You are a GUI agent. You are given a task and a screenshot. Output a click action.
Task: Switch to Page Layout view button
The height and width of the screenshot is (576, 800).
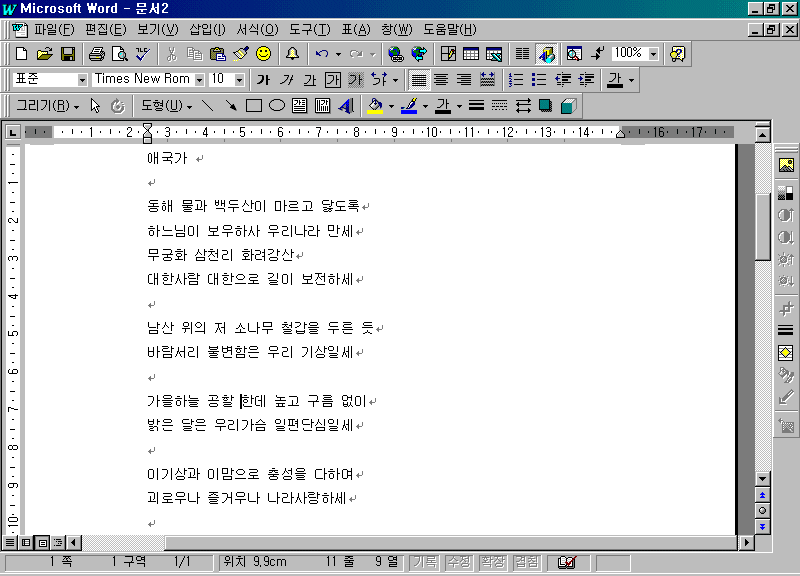click(x=42, y=542)
